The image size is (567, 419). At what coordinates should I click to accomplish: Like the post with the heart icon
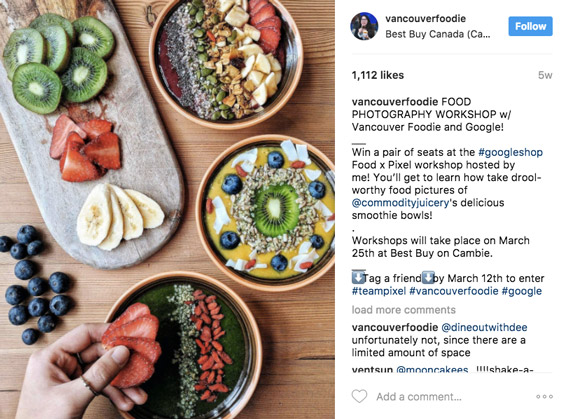click(359, 396)
